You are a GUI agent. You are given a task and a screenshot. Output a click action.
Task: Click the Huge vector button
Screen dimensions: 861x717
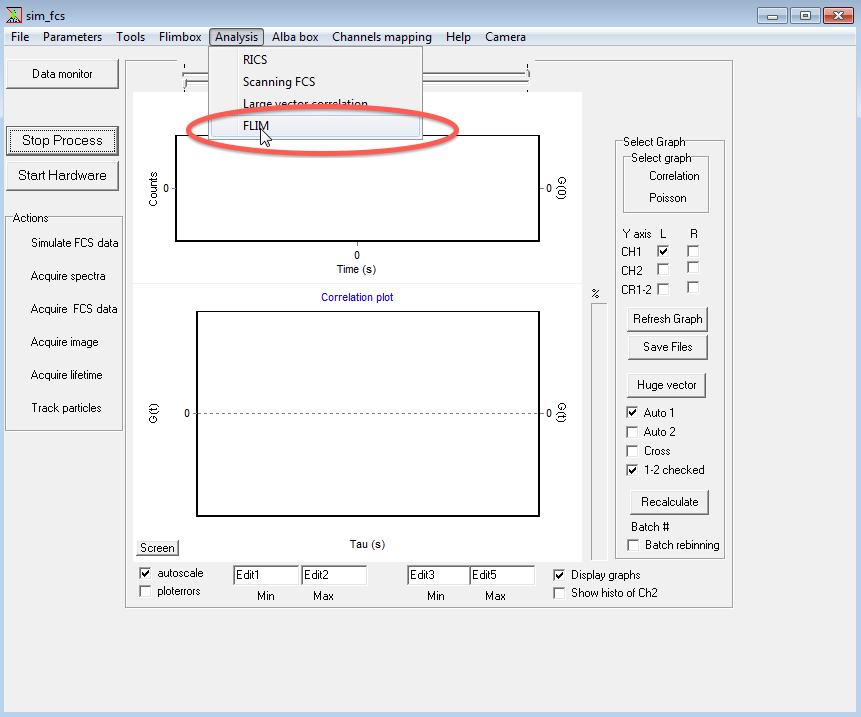coord(666,385)
